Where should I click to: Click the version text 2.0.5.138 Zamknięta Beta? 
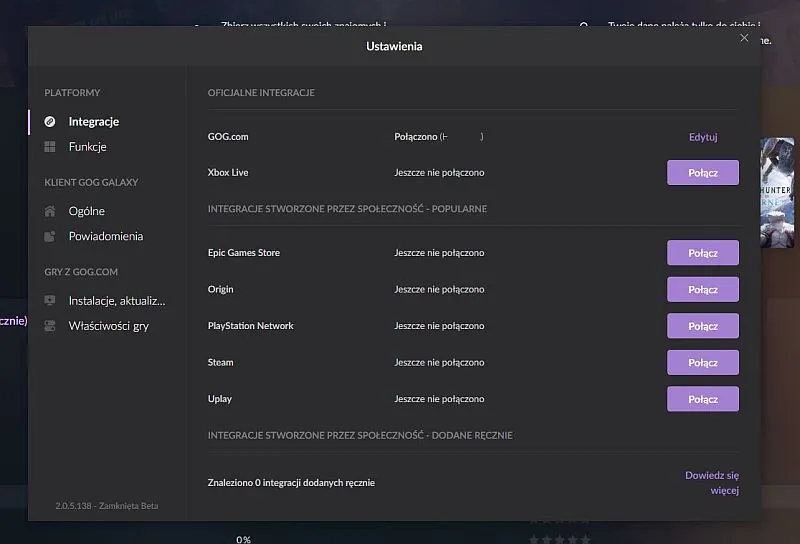tap(107, 506)
